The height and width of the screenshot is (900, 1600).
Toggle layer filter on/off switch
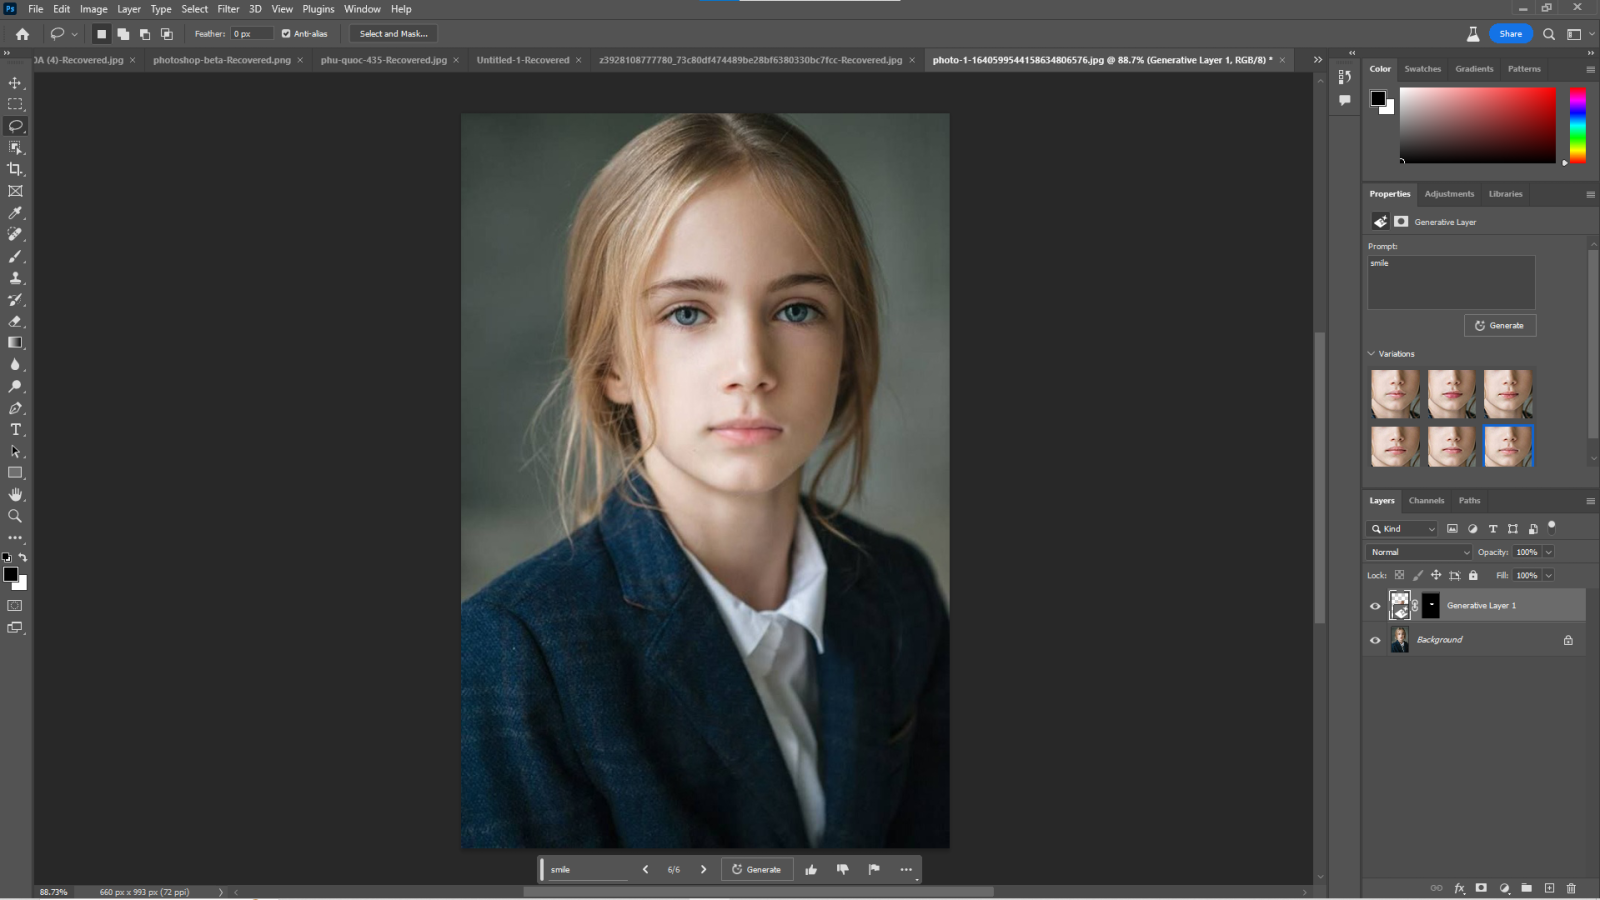[x=1552, y=526]
